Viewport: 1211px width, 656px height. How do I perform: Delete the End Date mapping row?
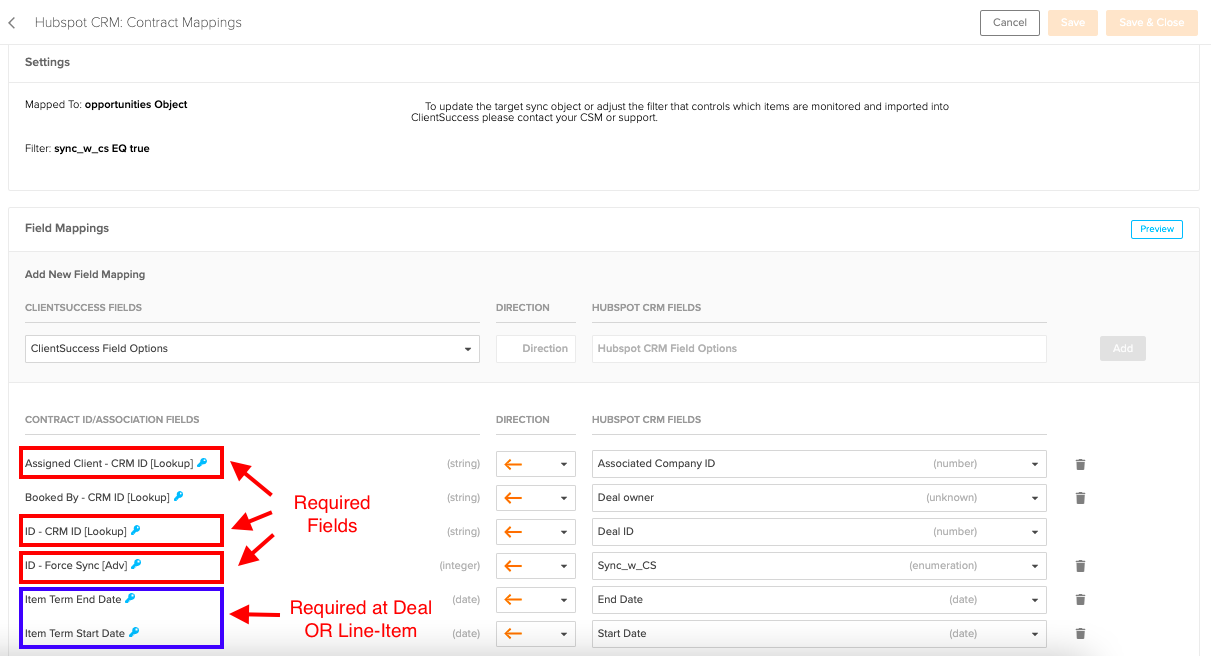pyautogui.click(x=1080, y=600)
